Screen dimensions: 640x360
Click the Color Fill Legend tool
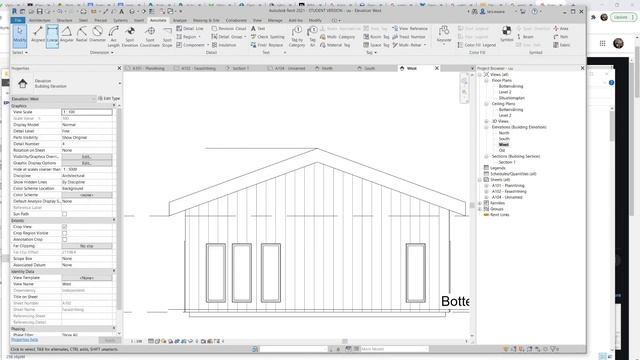pos(477,45)
